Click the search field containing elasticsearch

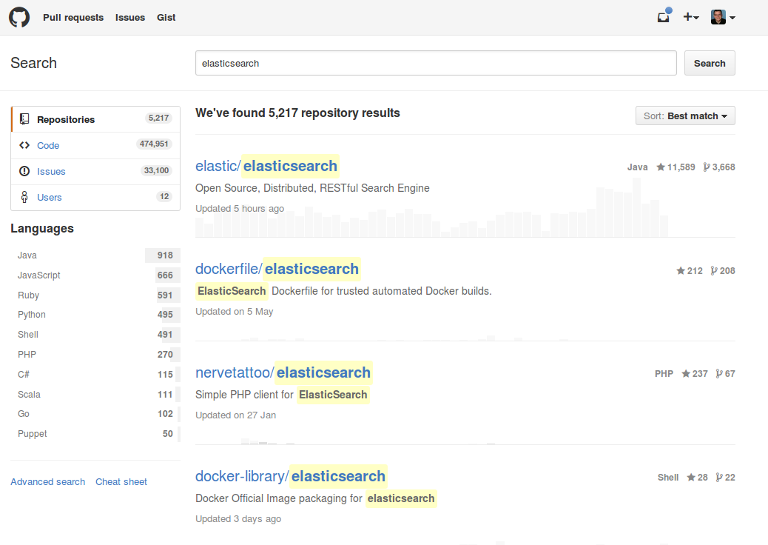click(436, 63)
